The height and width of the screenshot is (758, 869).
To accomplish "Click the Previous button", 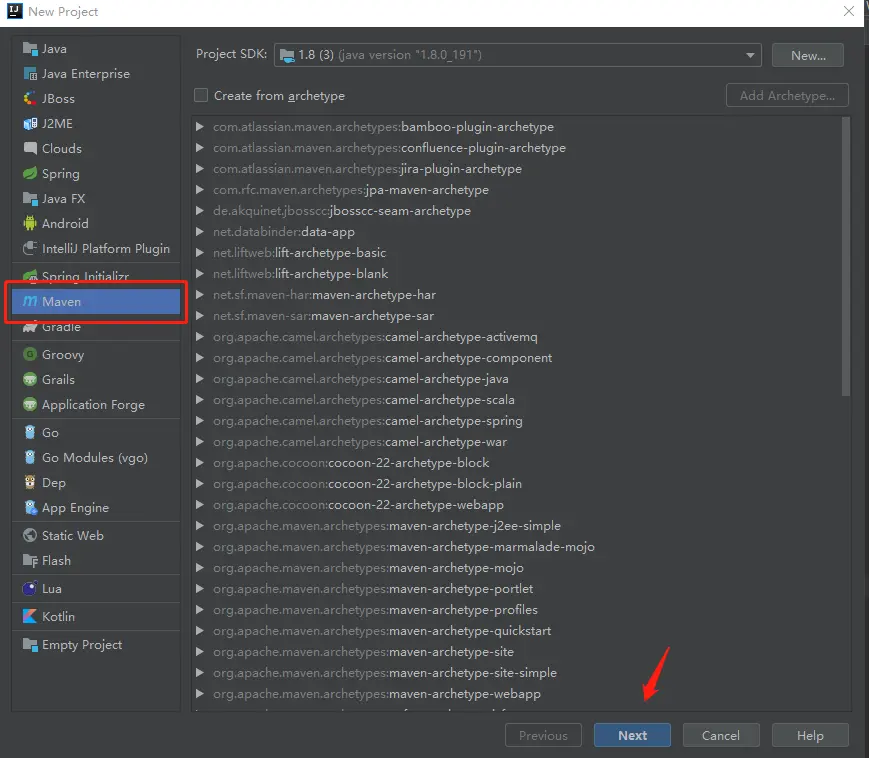I will [x=543, y=735].
